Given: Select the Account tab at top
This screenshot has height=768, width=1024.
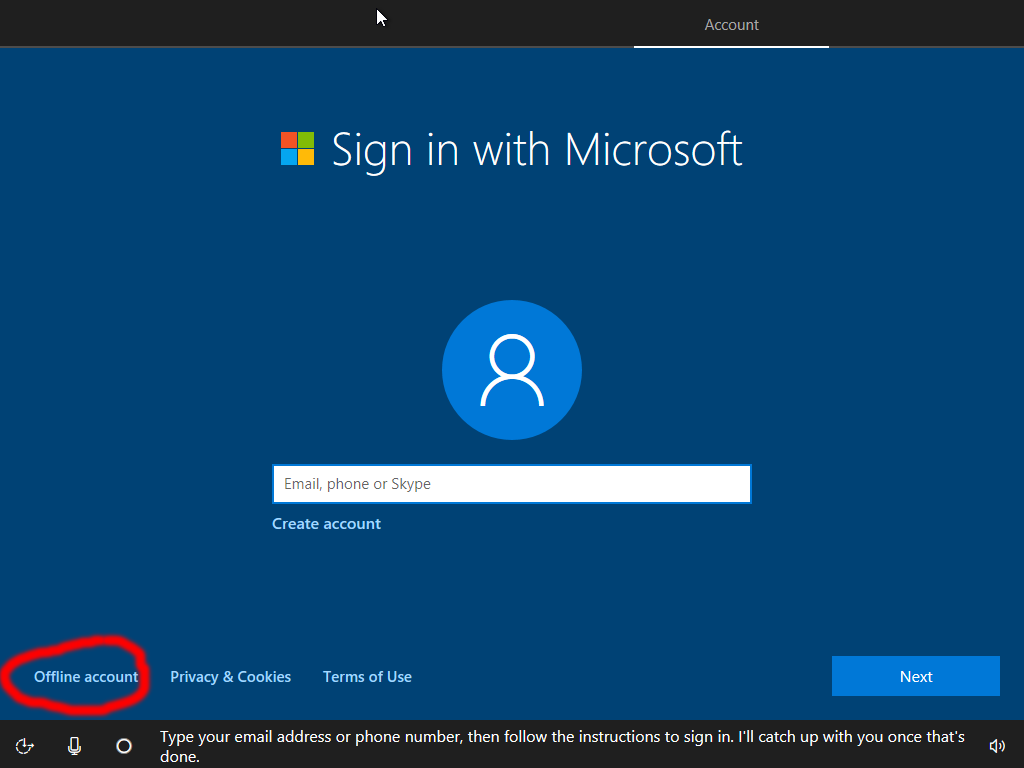Looking at the screenshot, I should pos(731,25).
